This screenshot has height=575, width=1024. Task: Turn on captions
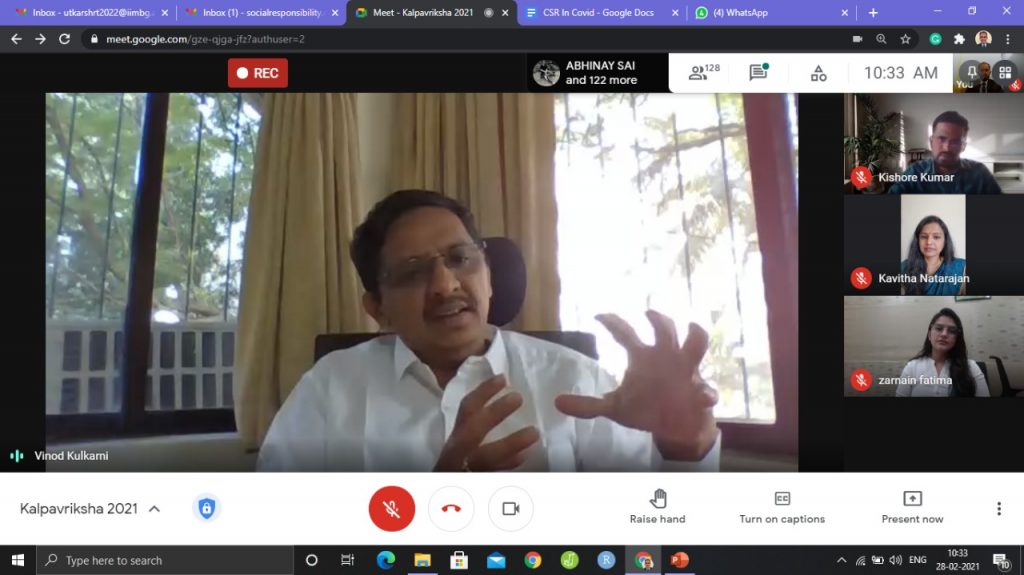point(782,506)
